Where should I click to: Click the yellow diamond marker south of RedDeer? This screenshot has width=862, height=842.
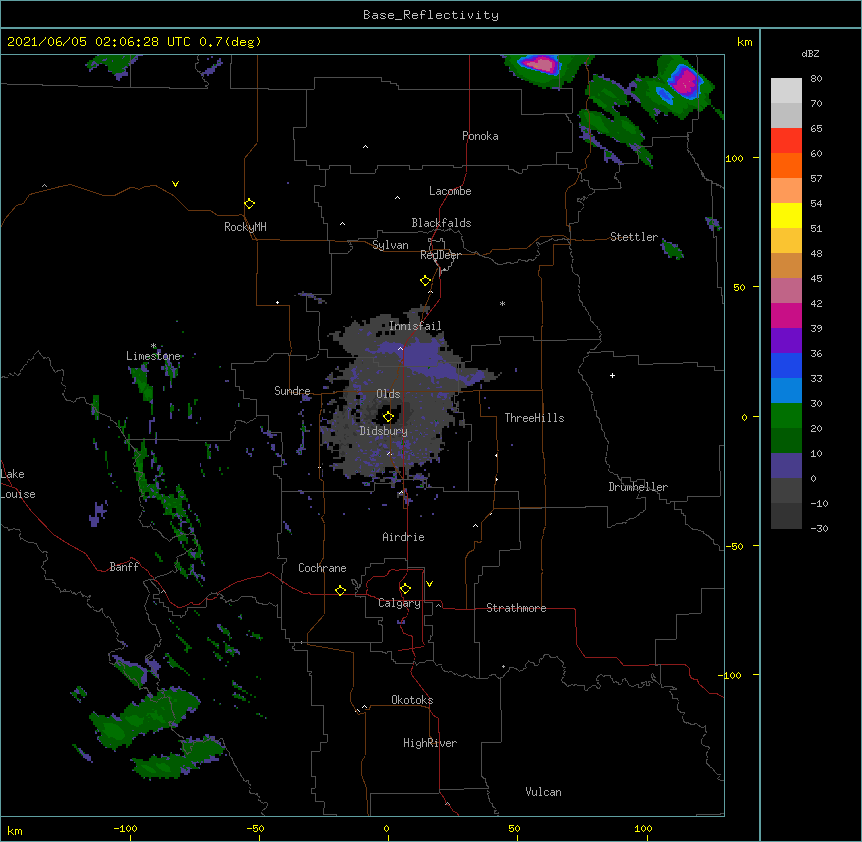pos(425,281)
